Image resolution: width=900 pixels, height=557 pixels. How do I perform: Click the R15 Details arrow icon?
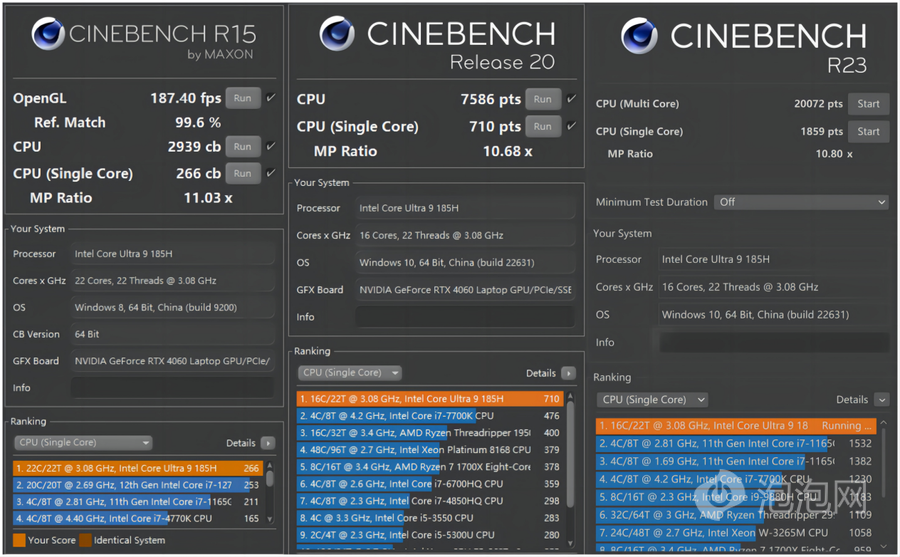(268, 443)
